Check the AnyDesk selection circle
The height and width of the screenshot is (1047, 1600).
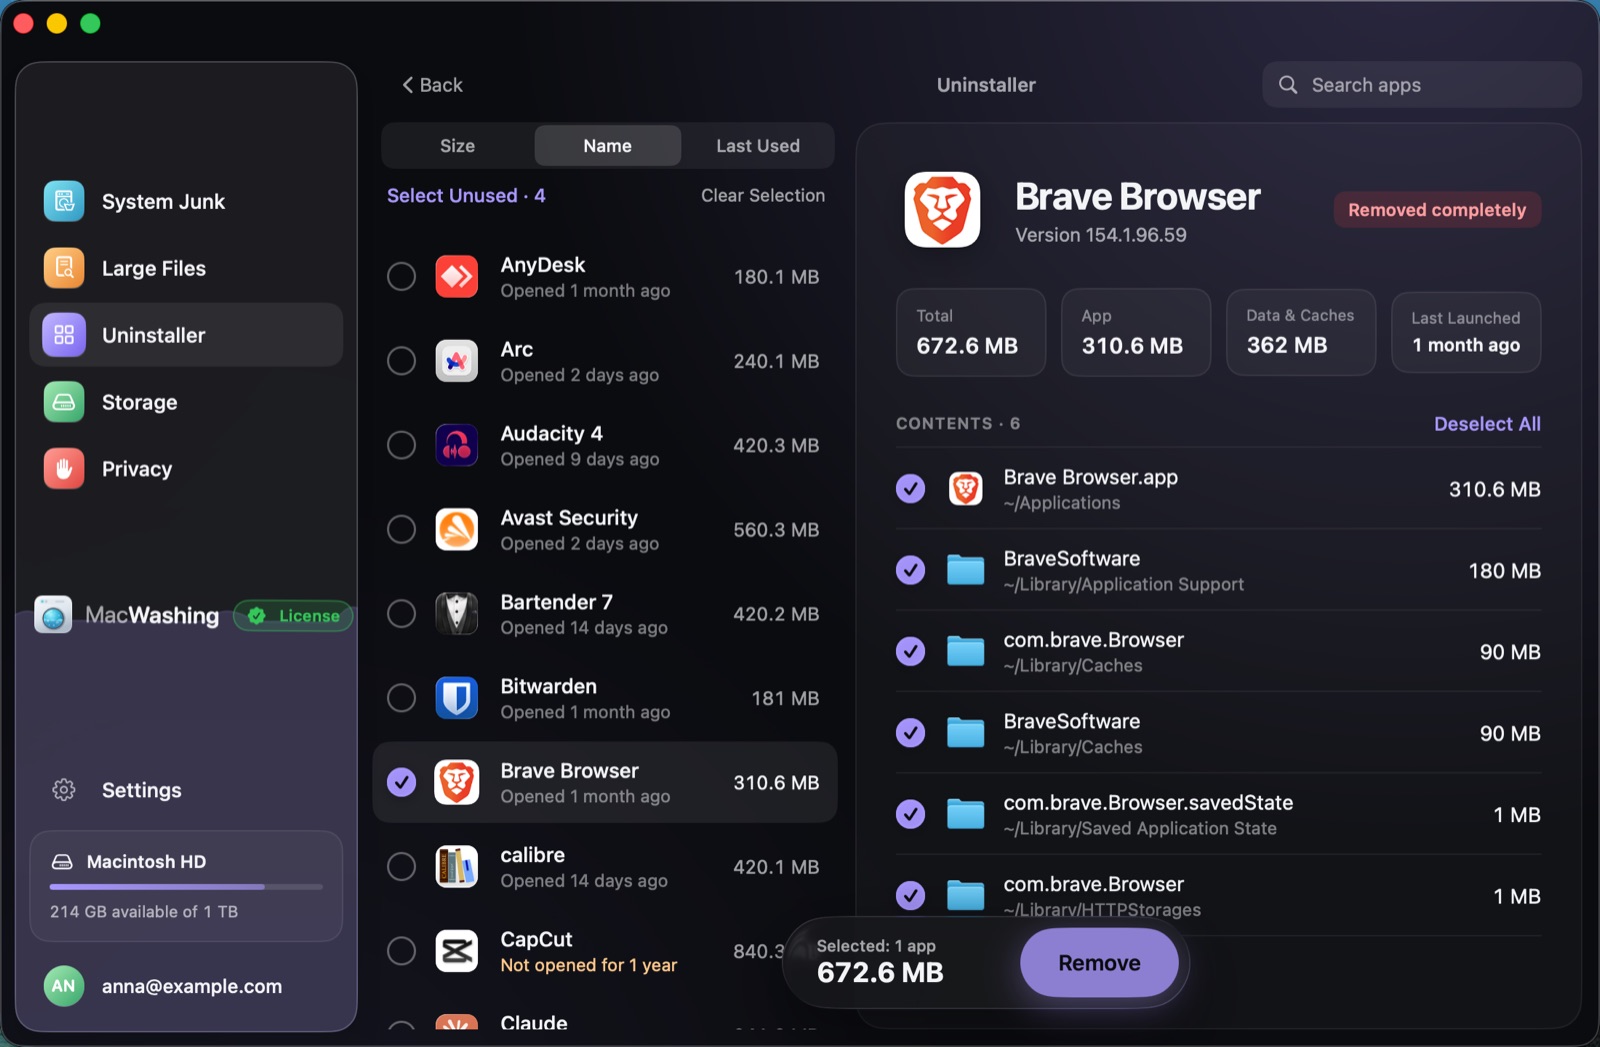[x=401, y=277]
